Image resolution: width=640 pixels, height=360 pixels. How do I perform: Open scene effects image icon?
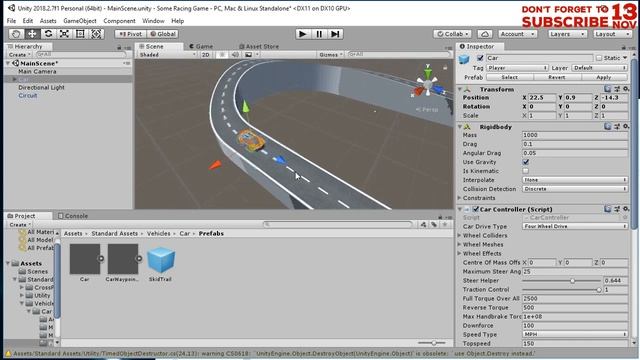[x=248, y=54]
